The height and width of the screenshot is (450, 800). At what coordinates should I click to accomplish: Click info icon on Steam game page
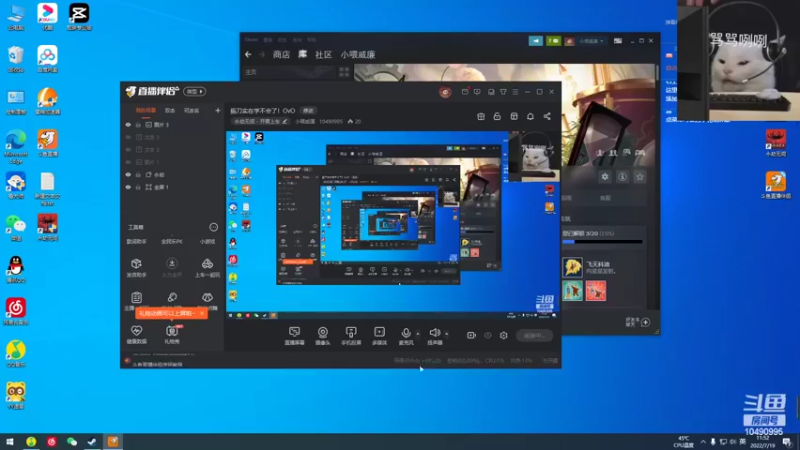point(622,177)
